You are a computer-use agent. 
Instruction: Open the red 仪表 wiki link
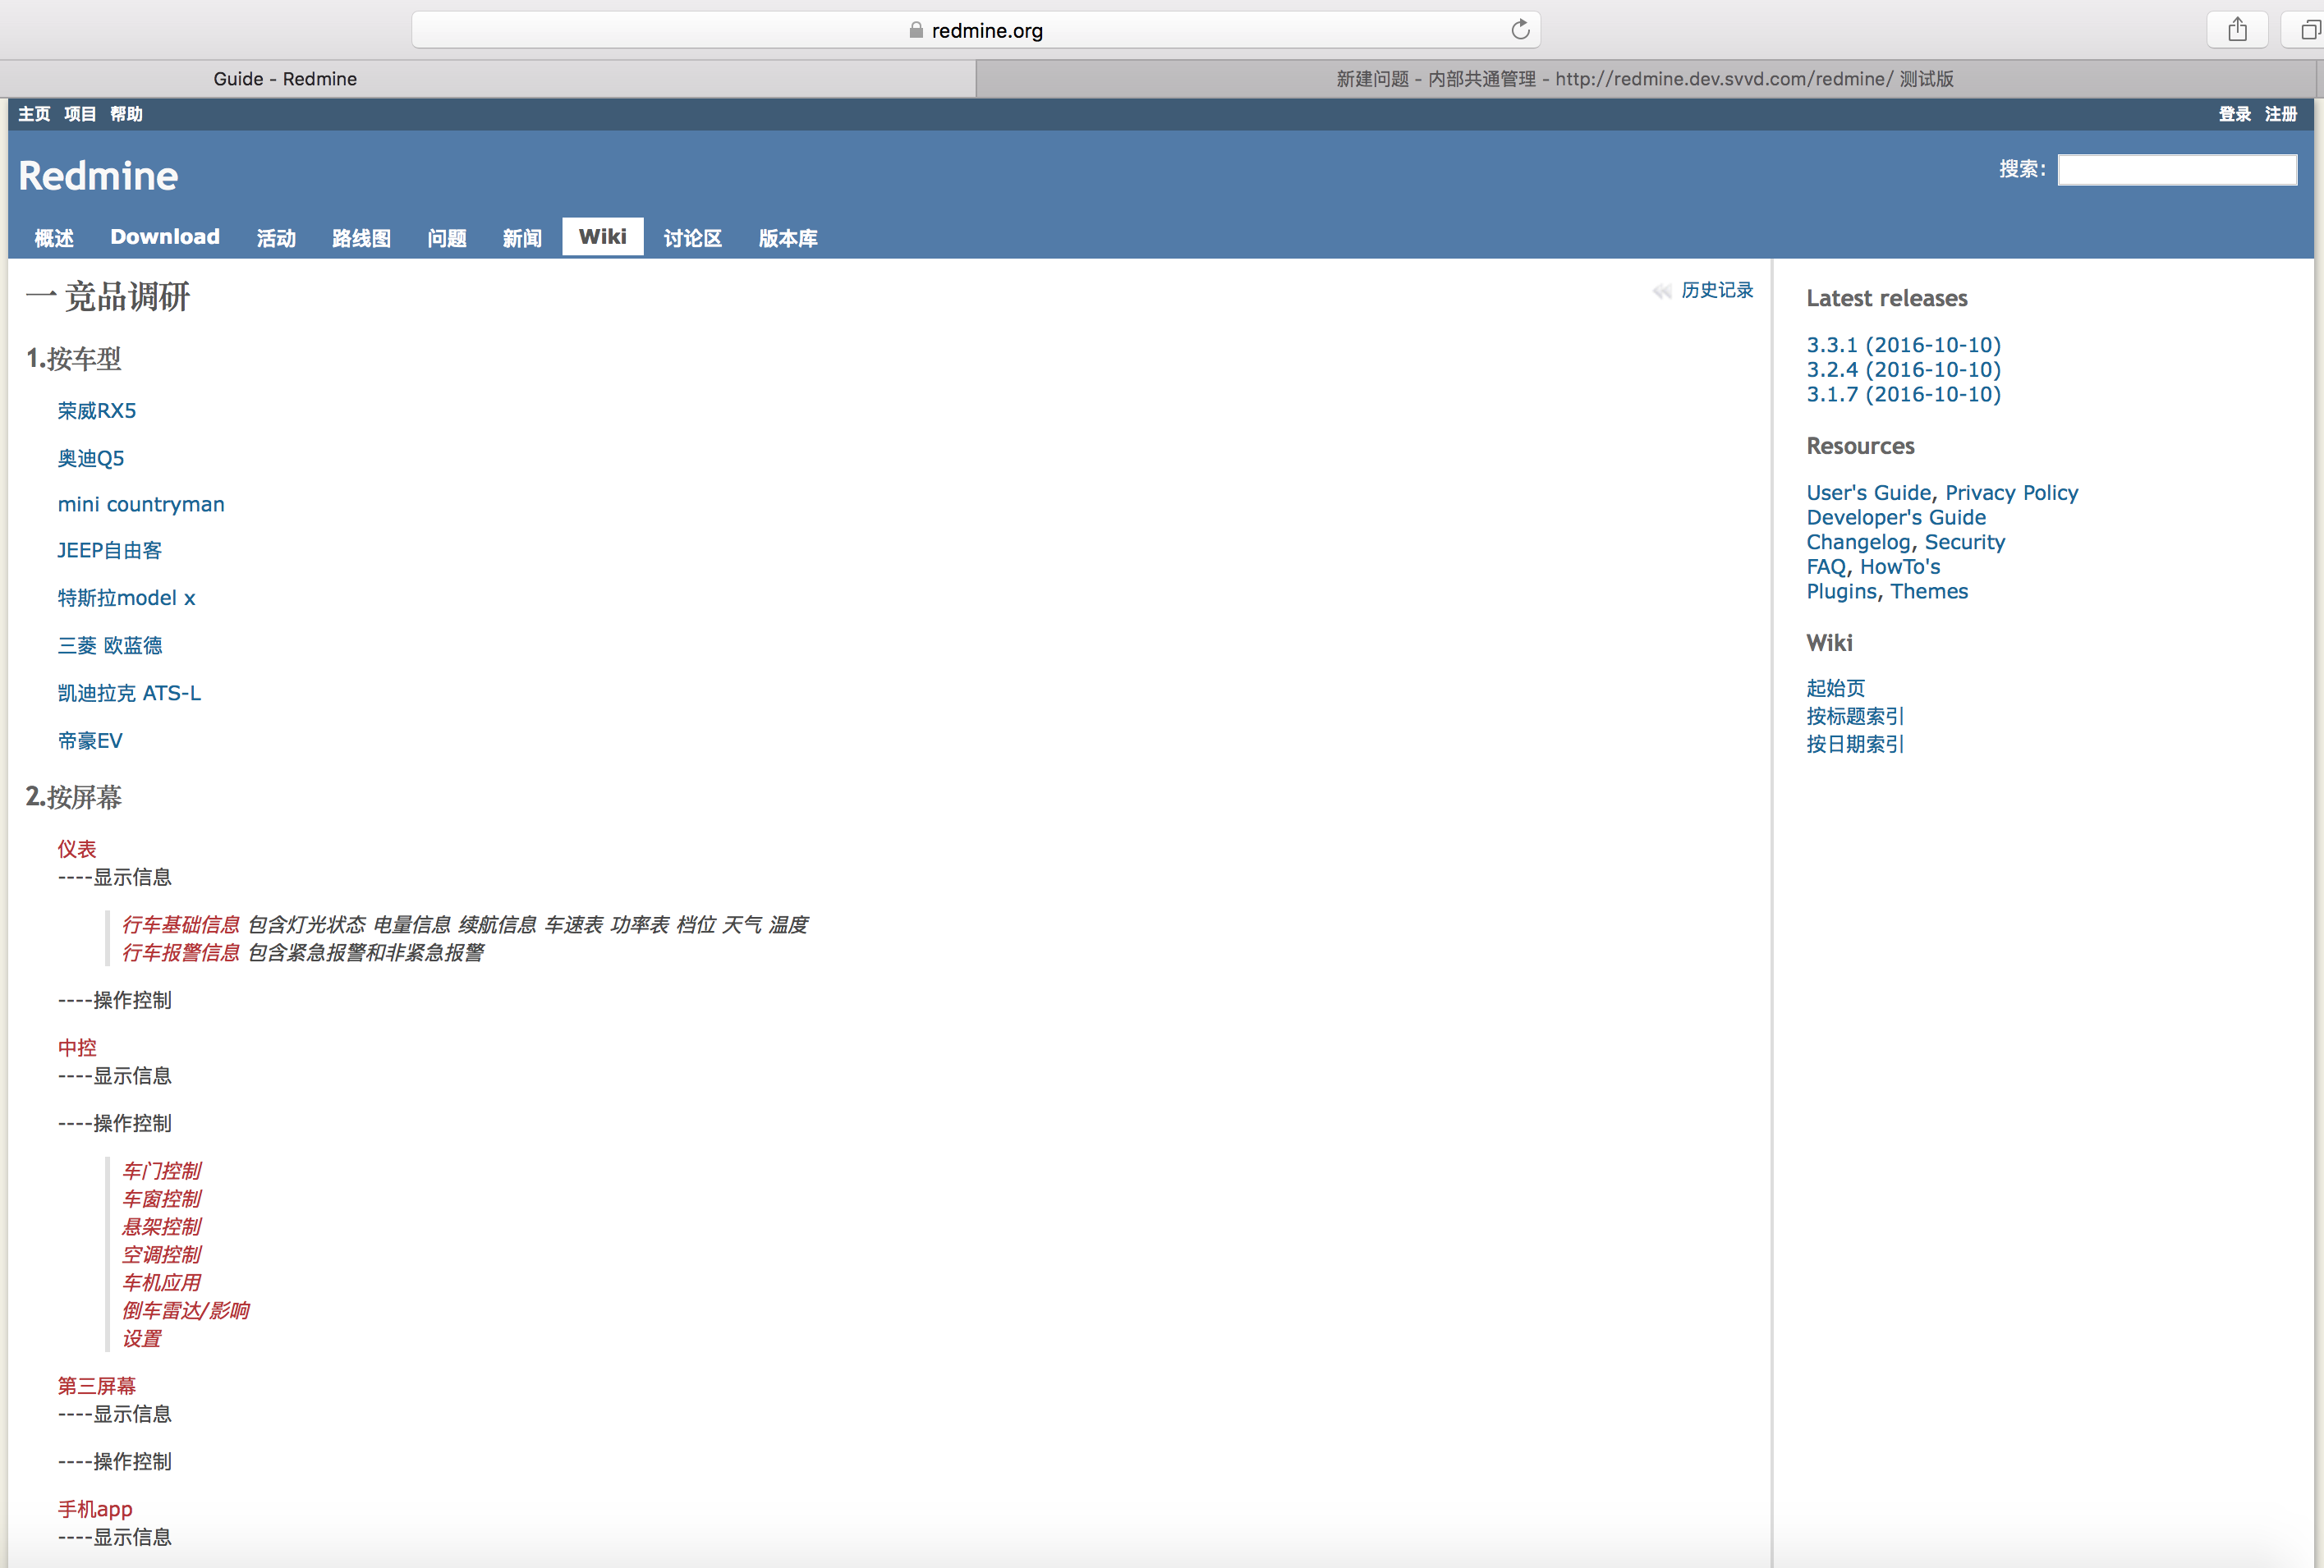pos(77,849)
